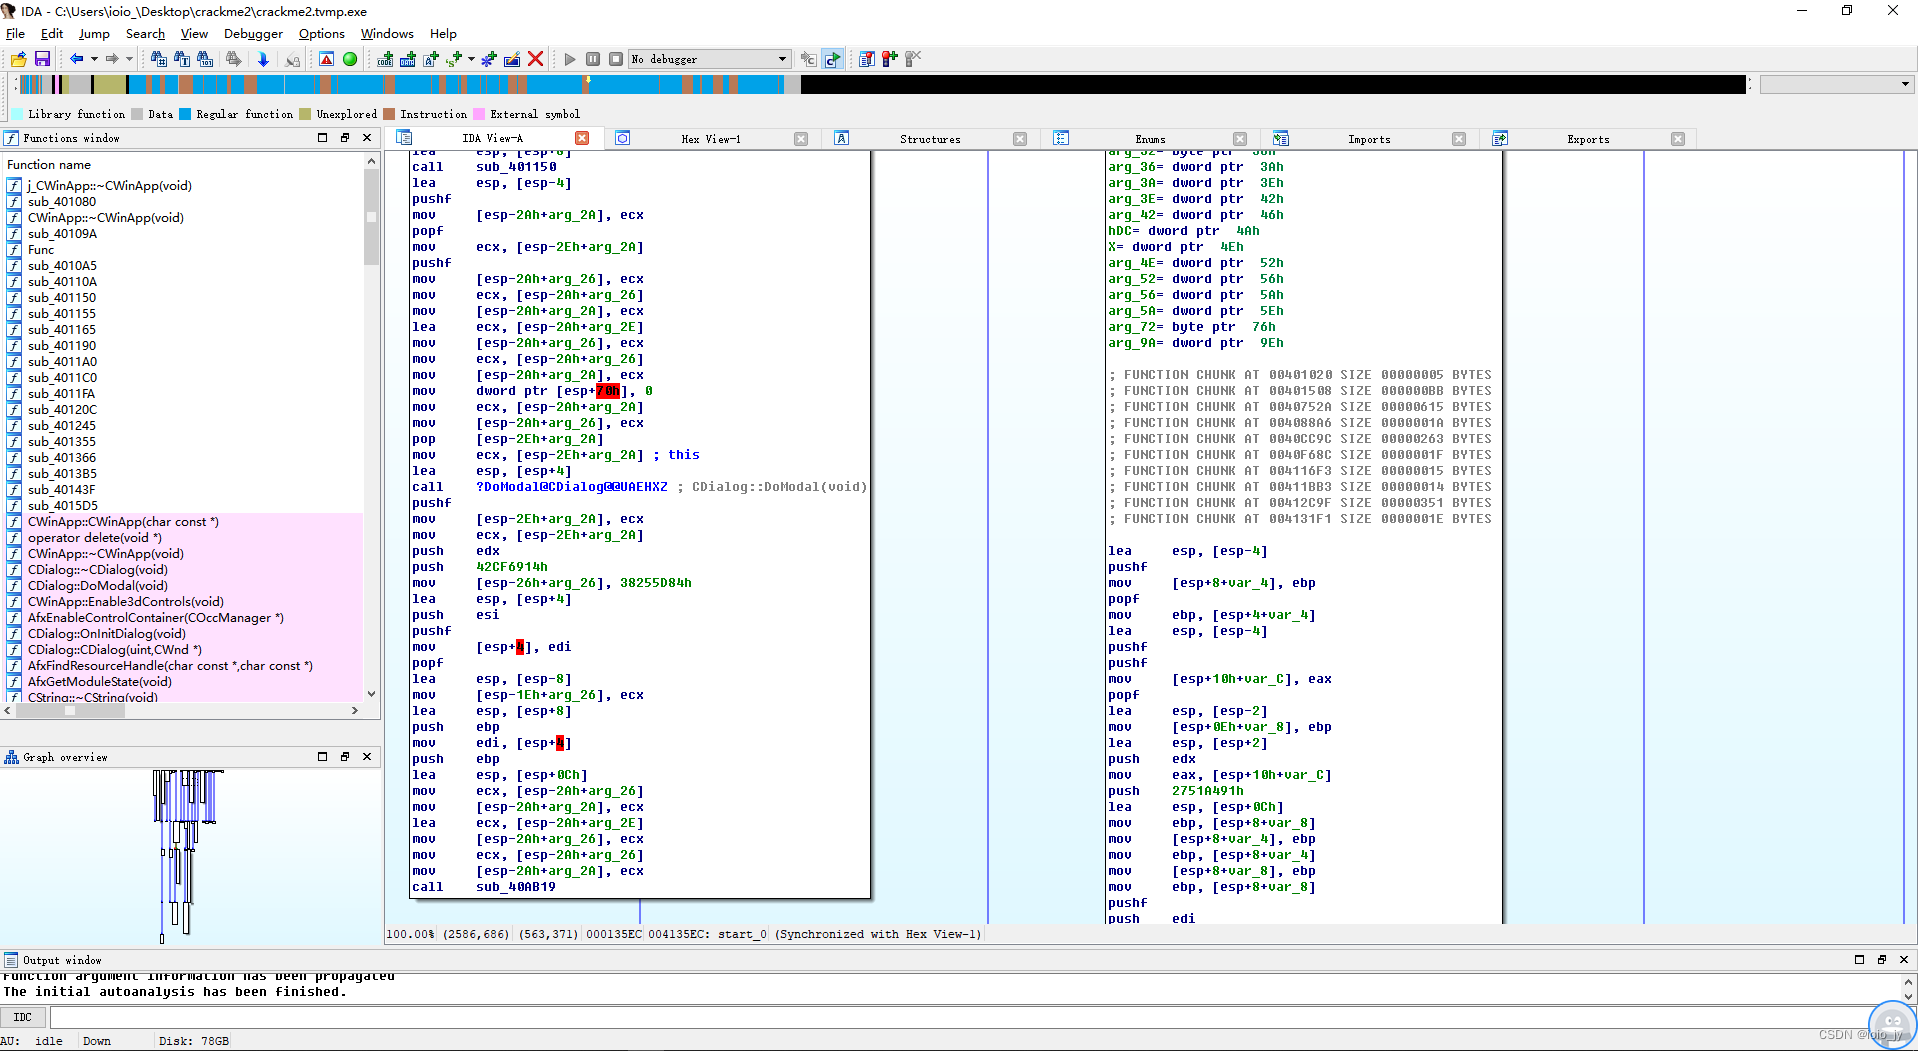The width and height of the screenshot is (1918, 1051).
Task: Float the Functions window using restore button
Action: (345, 138)
